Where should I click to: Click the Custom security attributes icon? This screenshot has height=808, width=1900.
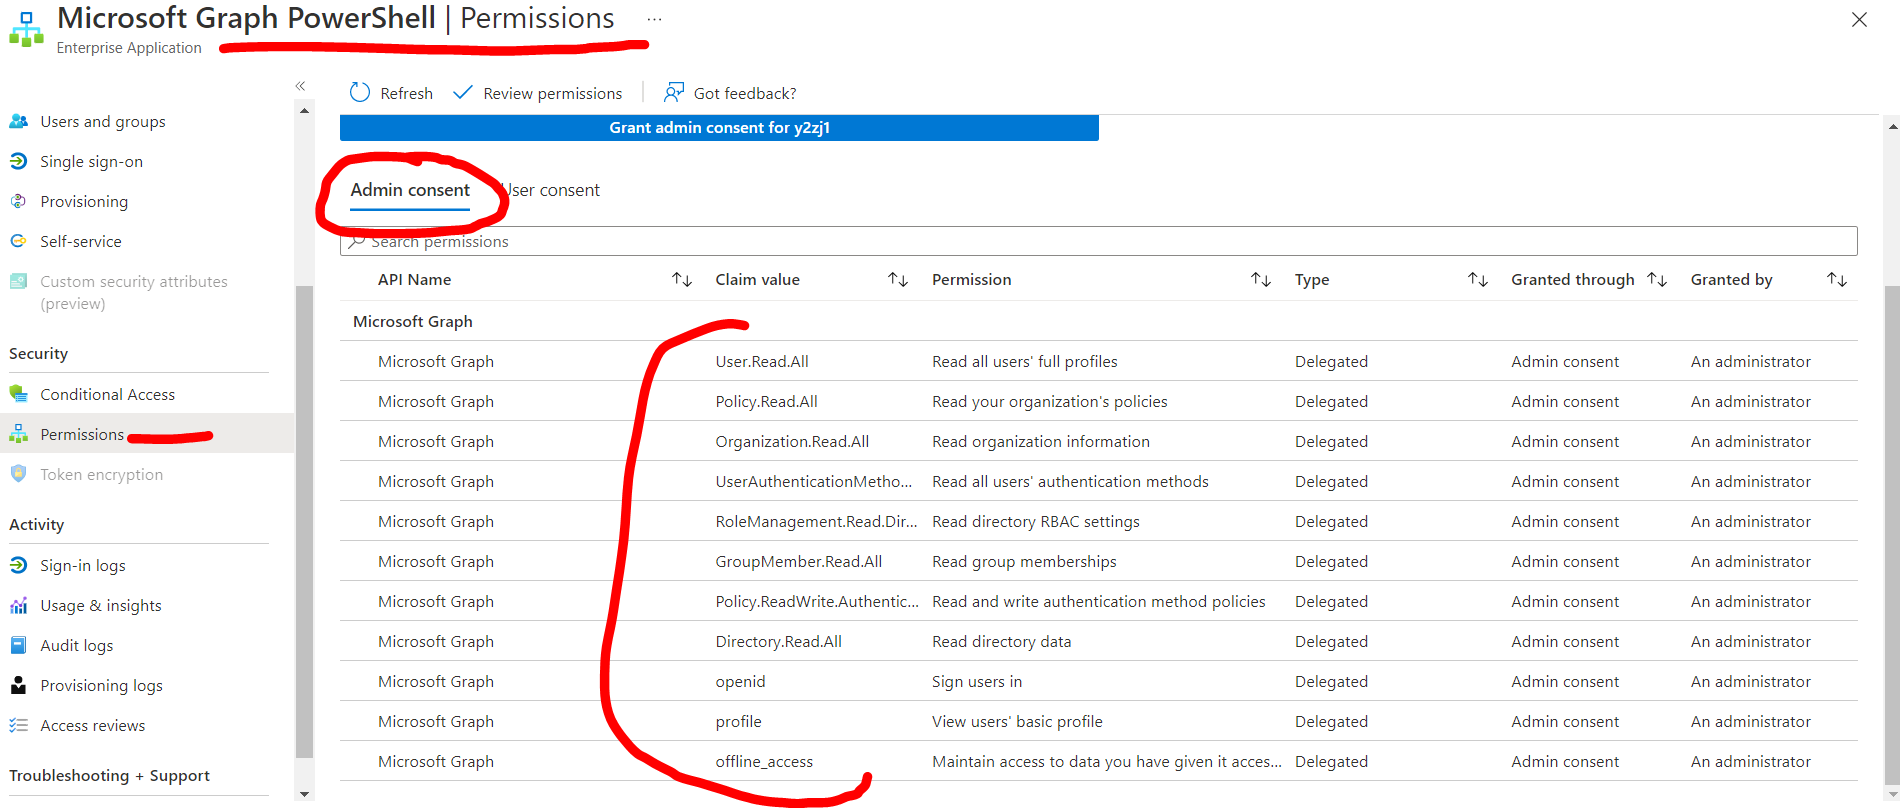(x=18, y=281)
